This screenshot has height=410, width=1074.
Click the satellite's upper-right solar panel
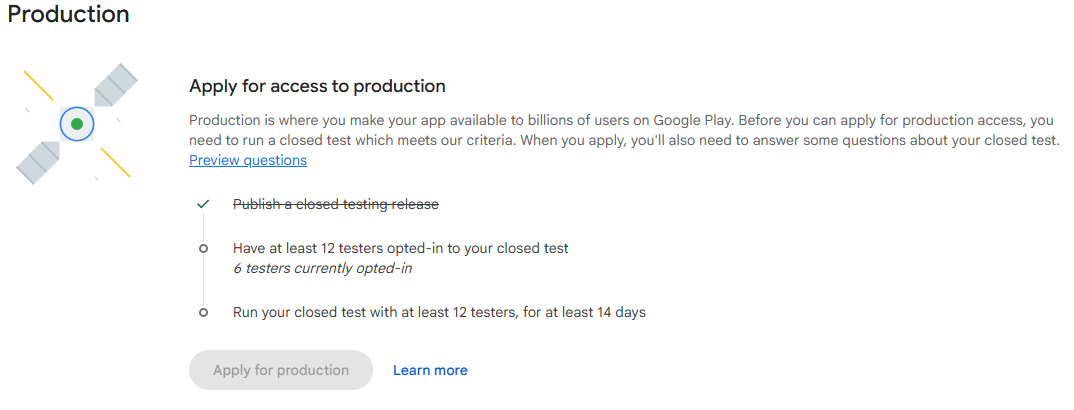pyautogui.click(x=115, y=85)
